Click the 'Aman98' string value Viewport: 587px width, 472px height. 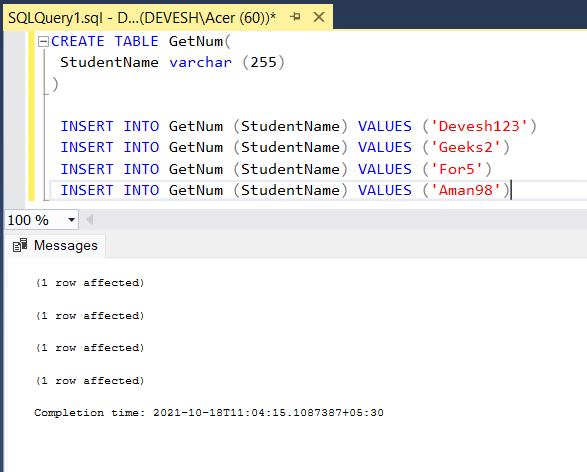tap(466, 191)
